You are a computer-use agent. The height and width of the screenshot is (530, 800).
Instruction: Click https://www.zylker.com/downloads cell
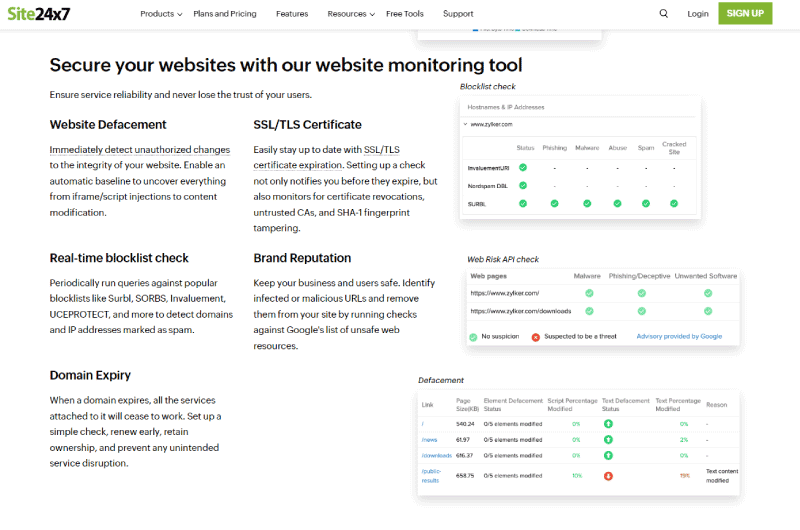(x=520, y=311)
